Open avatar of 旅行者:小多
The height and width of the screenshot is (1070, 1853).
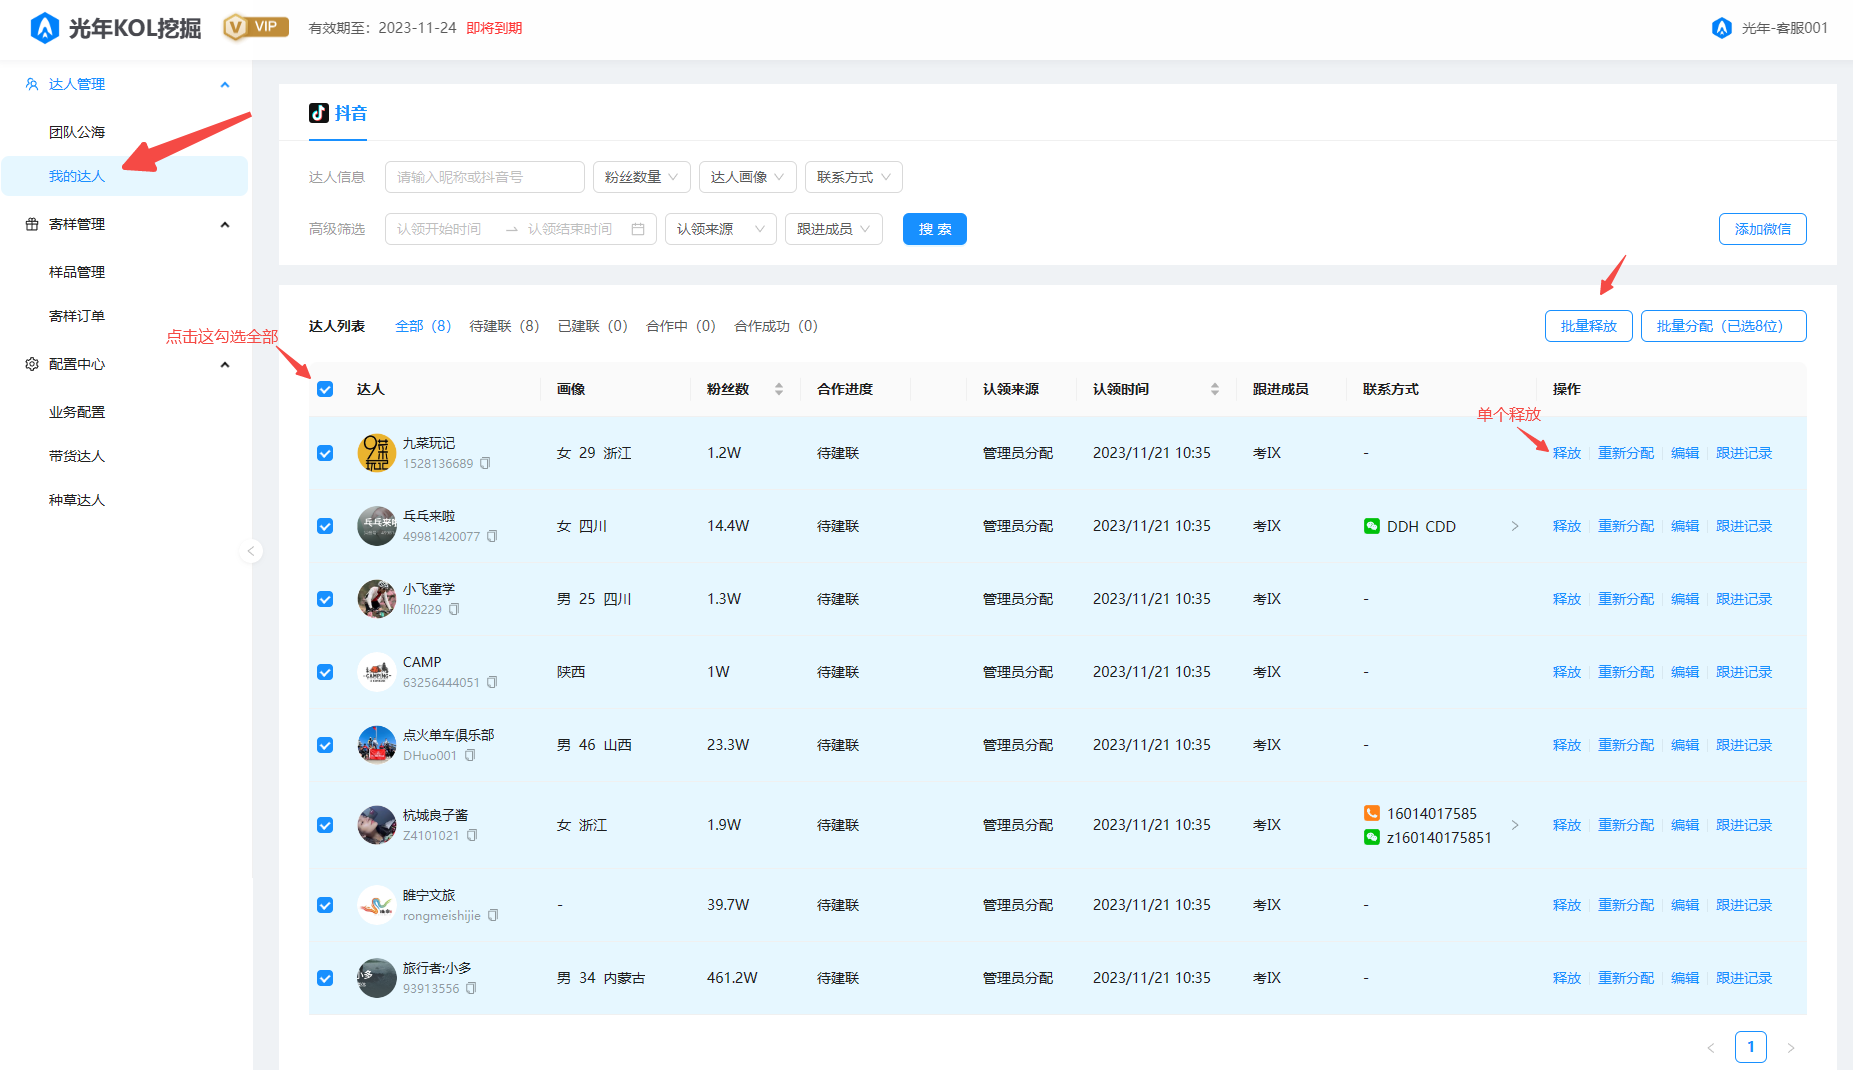pos(377,978)
